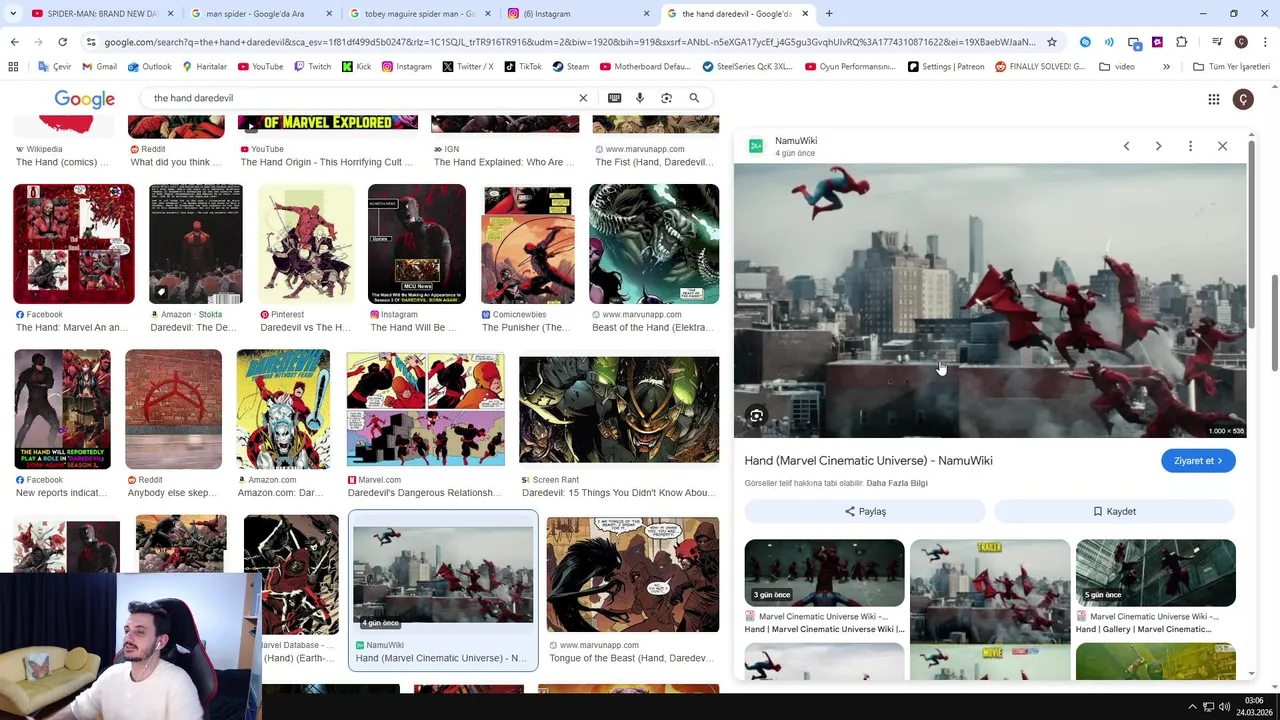
Task: Open a new browser tab
Action: click(x=829, y=14)
